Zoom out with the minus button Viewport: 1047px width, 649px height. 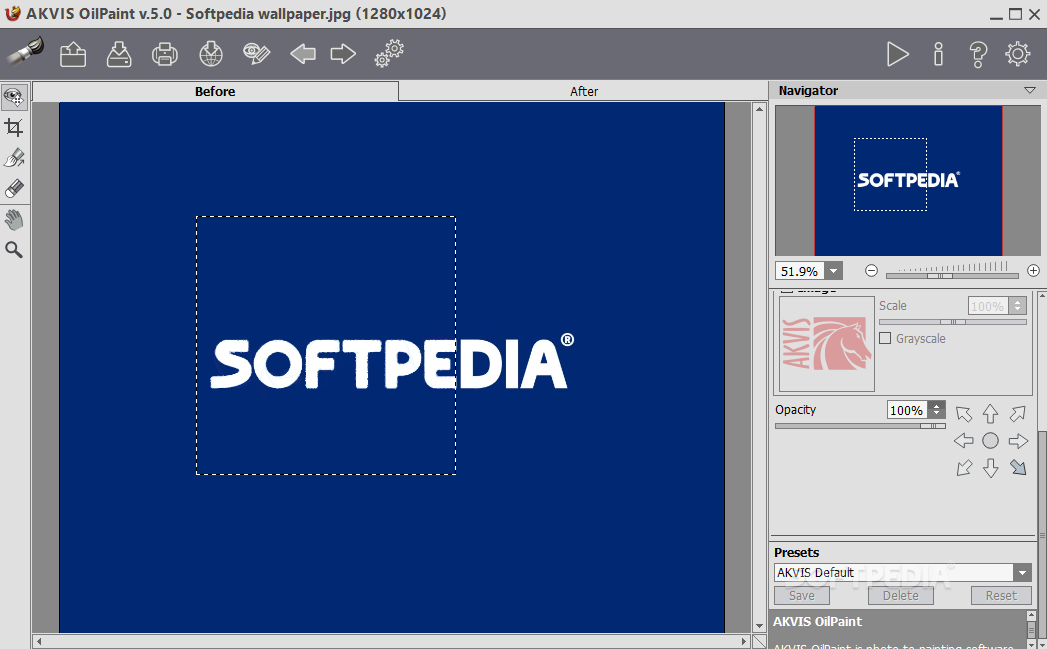pyautogui.click(x=871, y=270)
